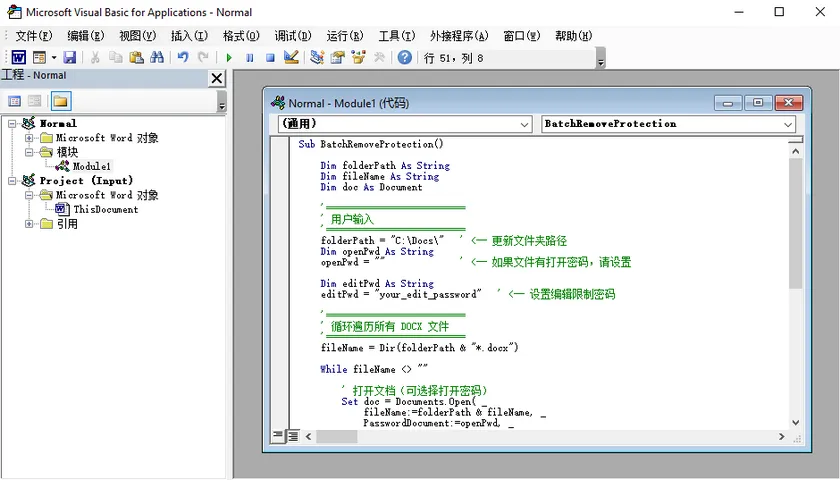Click the Insert UserForm toolbar icon
This screenshot has height=480, width=840.
pyautogui.click(x=39, y=57)
